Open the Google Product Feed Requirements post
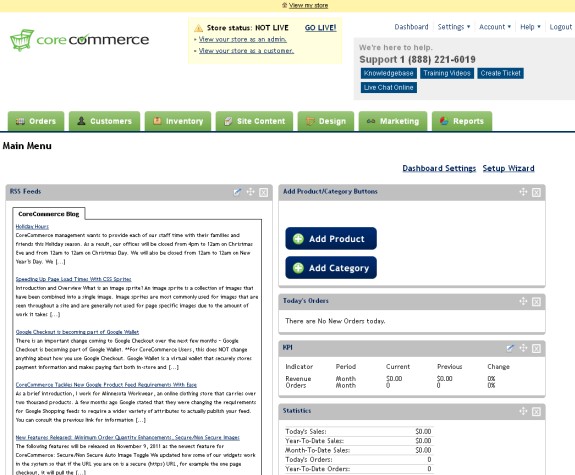Image resolution: width=575 pixels, height=475 pixels. coord(106,385)
